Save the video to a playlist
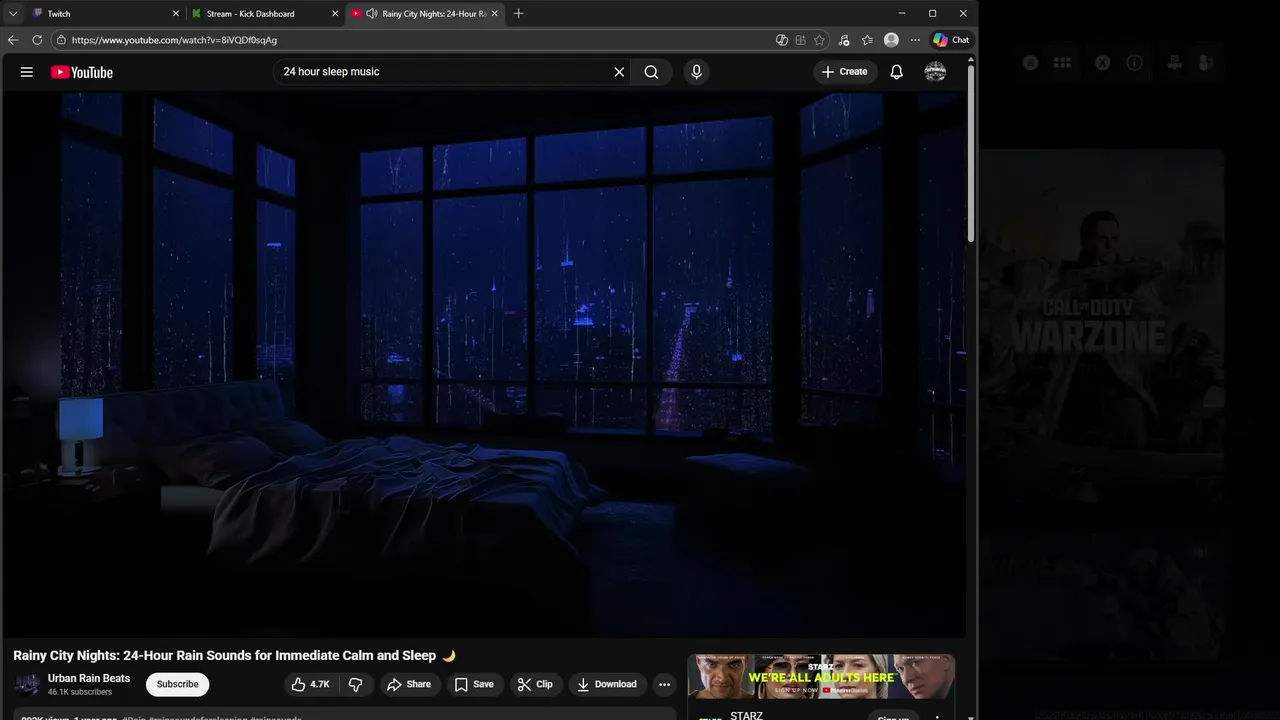Image resolution: width=1280 pixels, height=720 pixels. point(474,684)
